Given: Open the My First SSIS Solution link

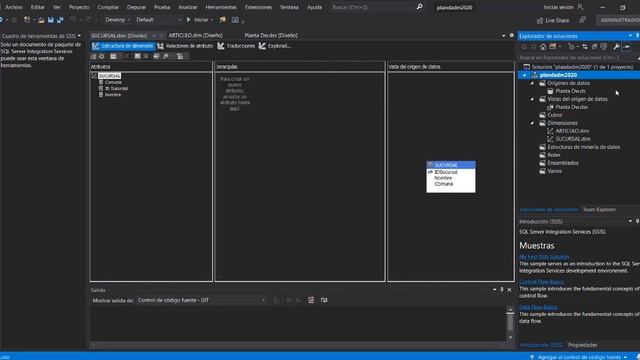Looking at the screenshot, I should tap(544, 257).
